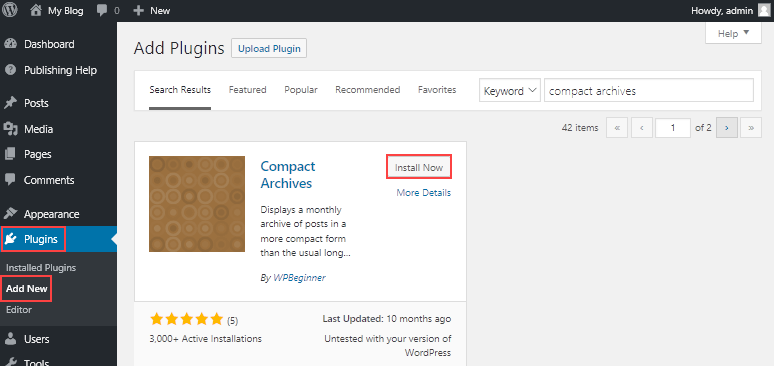Open the Keyword search type dropdown
The image size is (774, 366).
[510, 90]
